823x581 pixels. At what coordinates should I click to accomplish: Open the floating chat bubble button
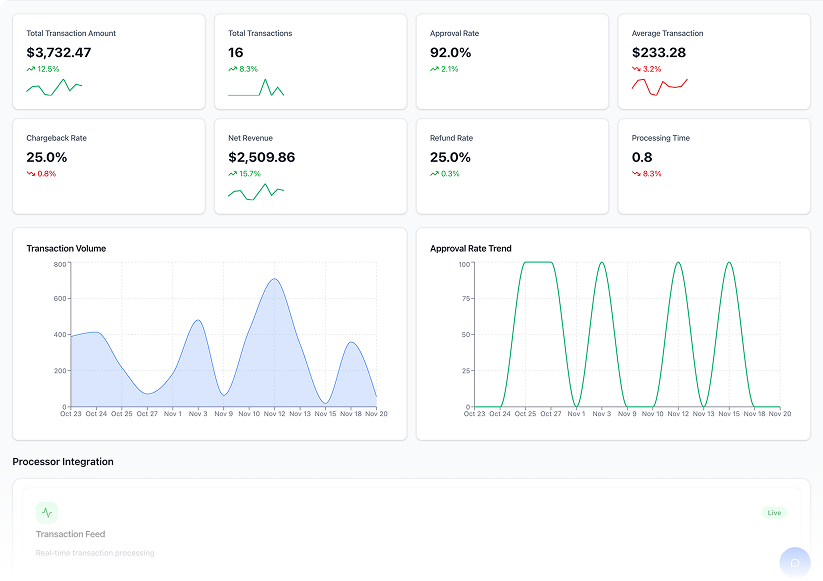pyautogui.click(x=795, y=562)
